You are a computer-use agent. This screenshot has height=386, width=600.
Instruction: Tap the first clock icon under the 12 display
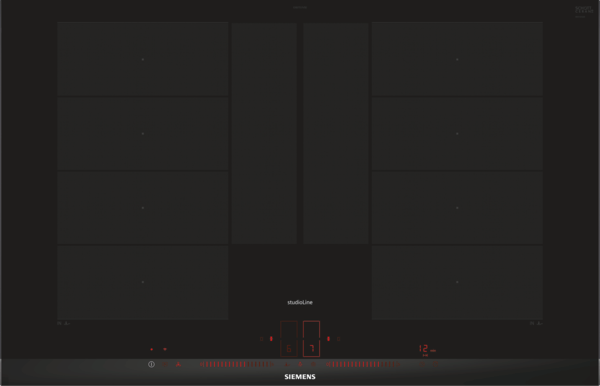[x=422, y=364]
